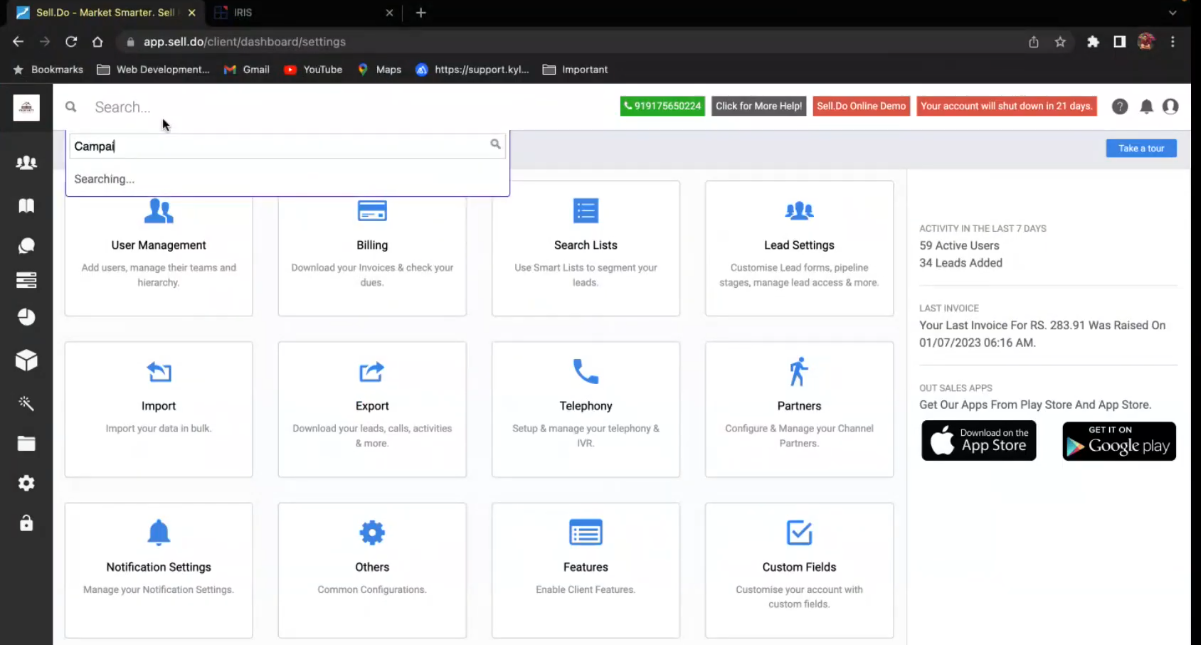
Task: Click the company logo at top left
Action: (26, 107)
